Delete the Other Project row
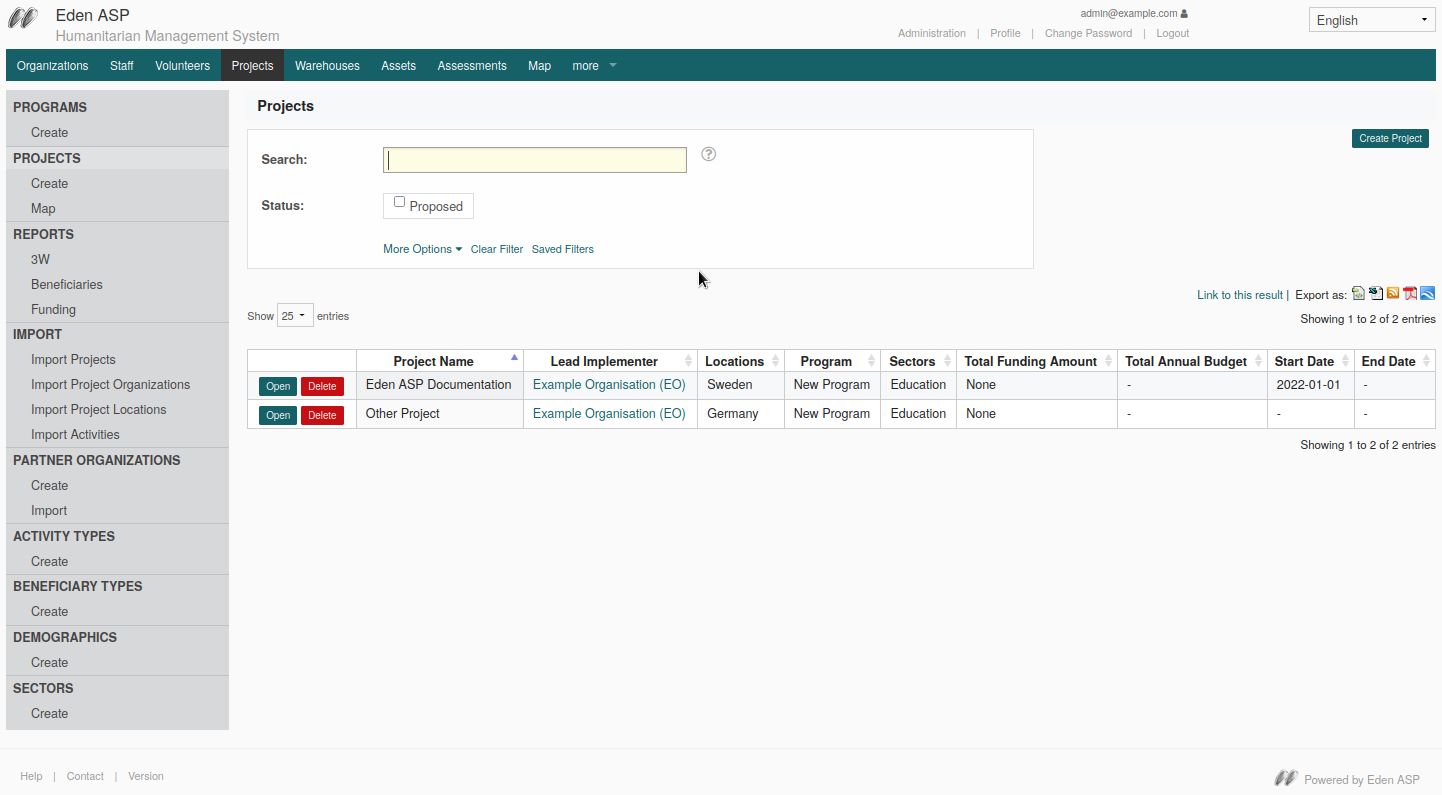Image resolution: width=1442 pixels, height=795 pixels. coord(322,415)
